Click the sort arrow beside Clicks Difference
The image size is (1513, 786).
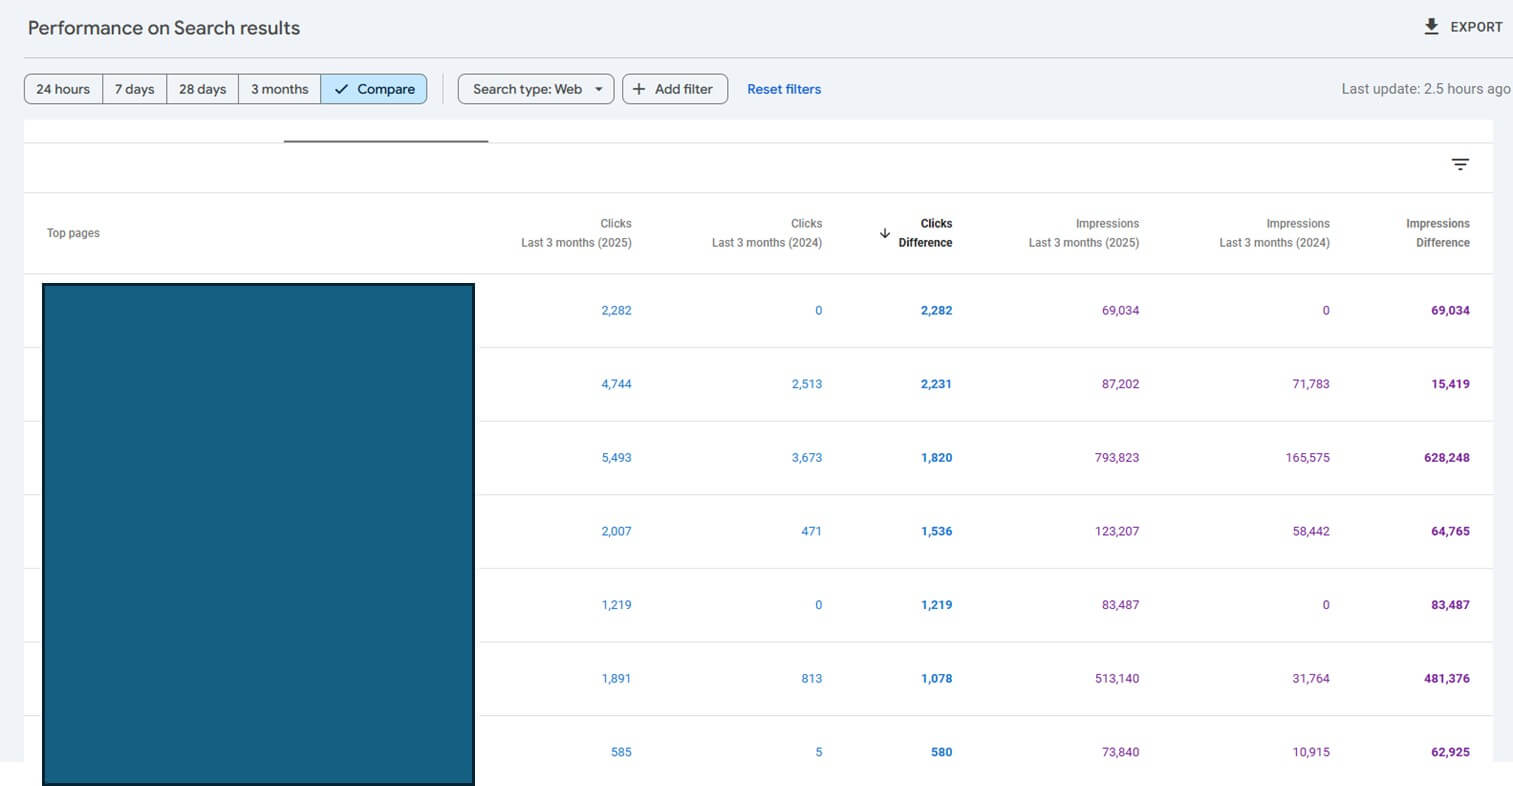885,233
